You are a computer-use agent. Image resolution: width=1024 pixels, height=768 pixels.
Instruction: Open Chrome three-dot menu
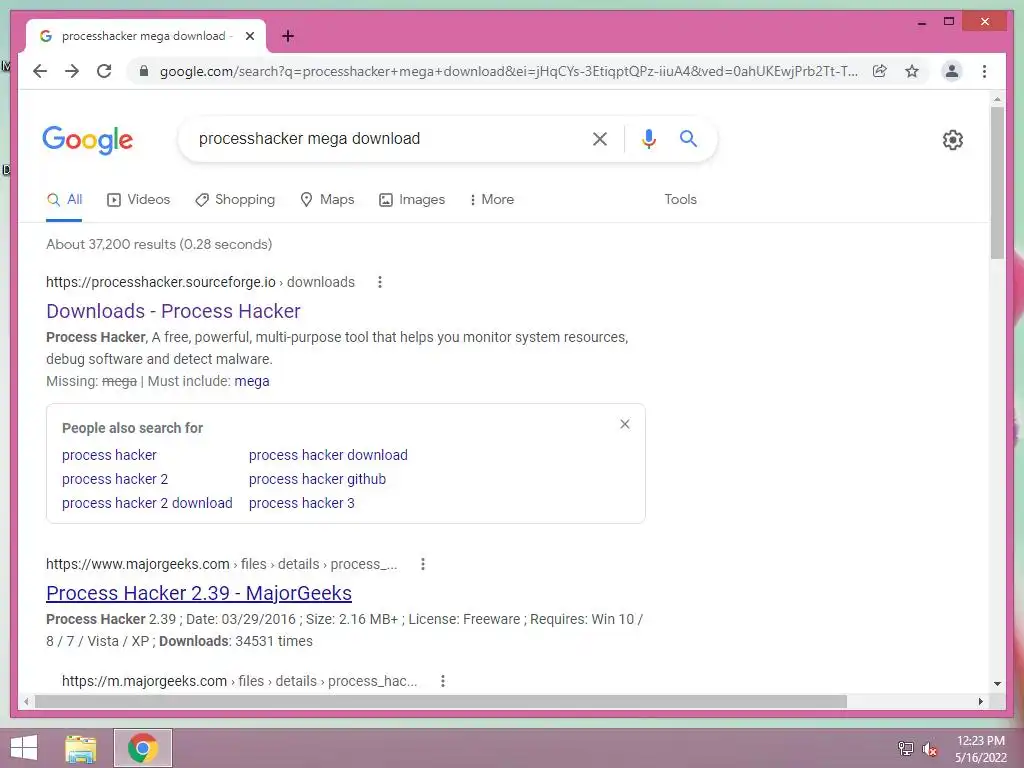tap(984, 71)
